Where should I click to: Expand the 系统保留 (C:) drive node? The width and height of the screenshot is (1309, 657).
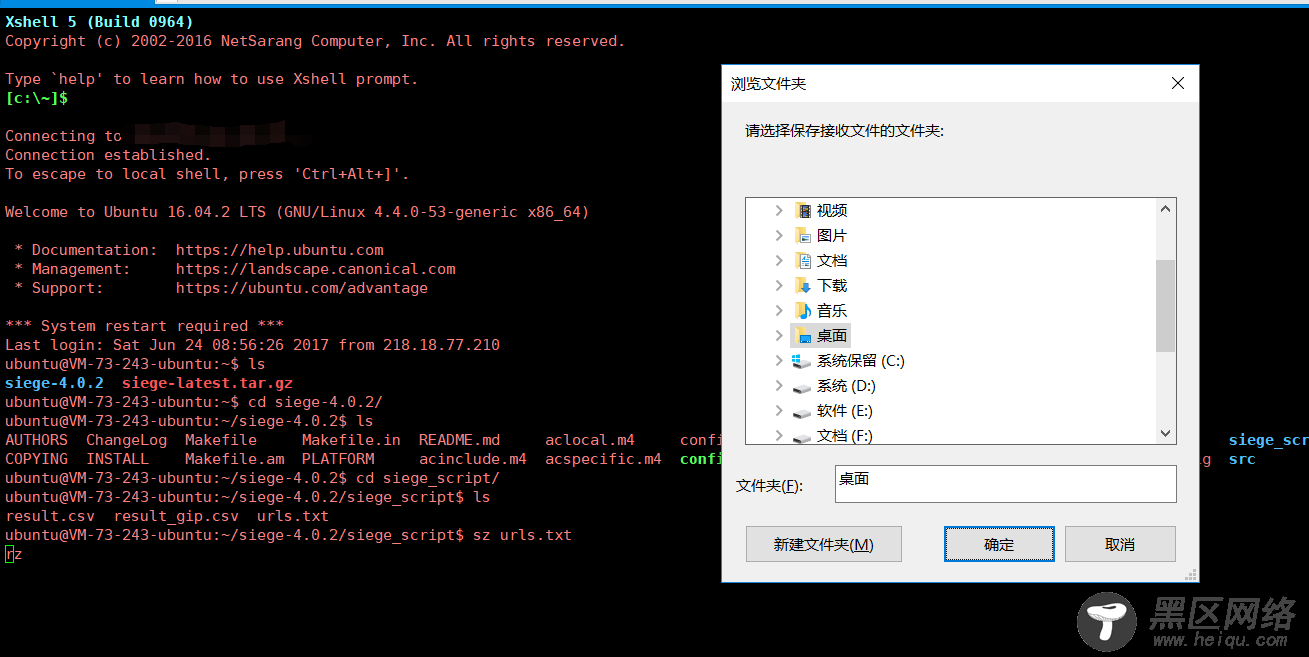click(779, 360)
